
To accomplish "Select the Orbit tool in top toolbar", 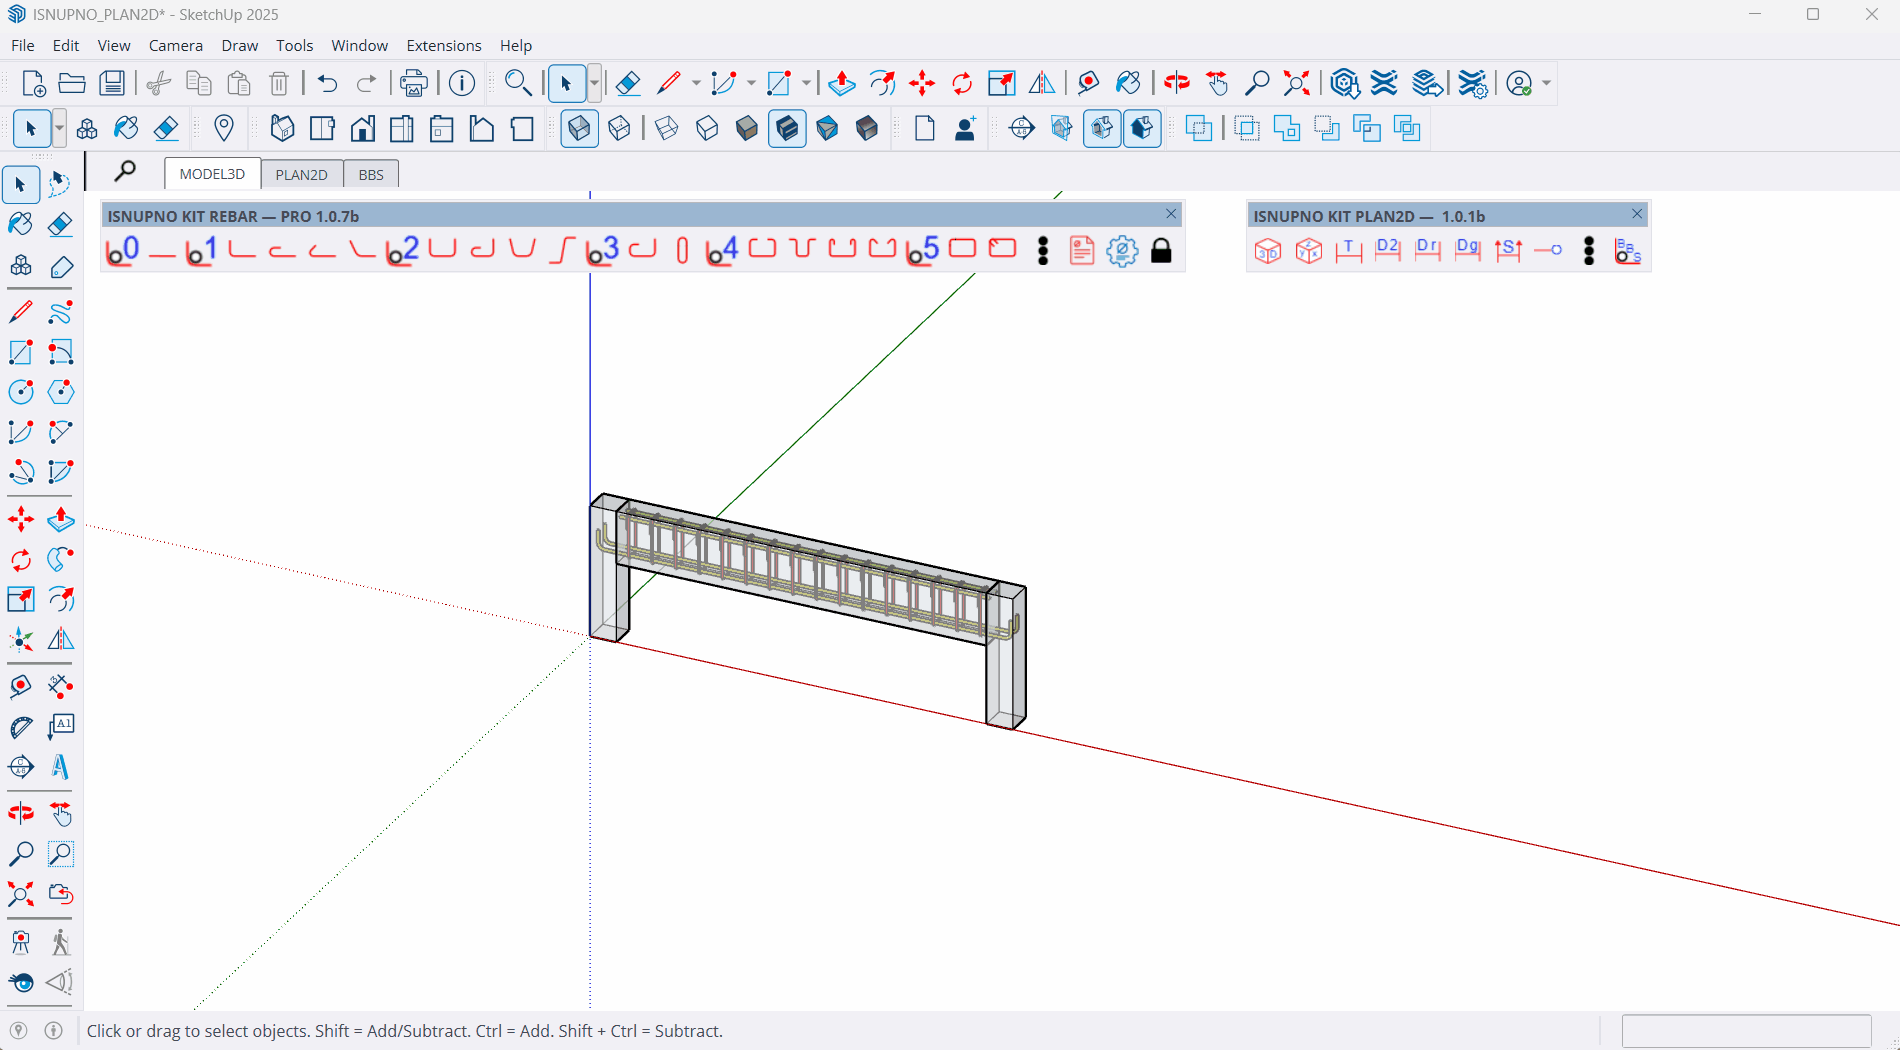I will point(1176,83).
